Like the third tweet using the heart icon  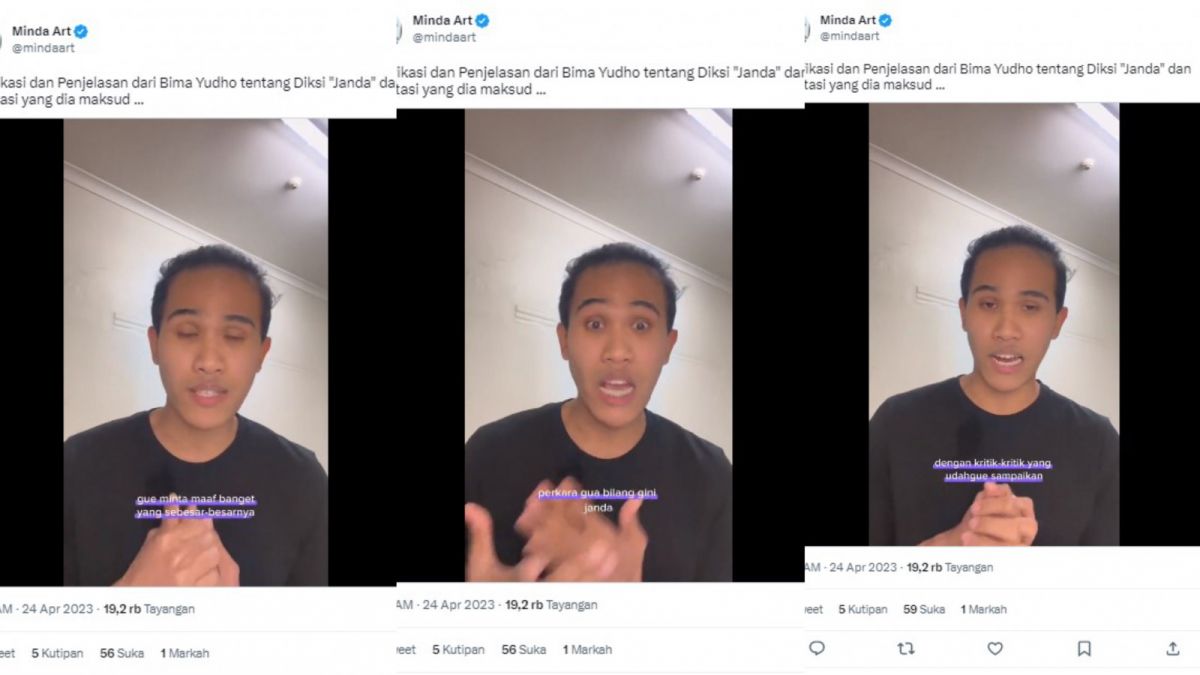coord(996,649)
